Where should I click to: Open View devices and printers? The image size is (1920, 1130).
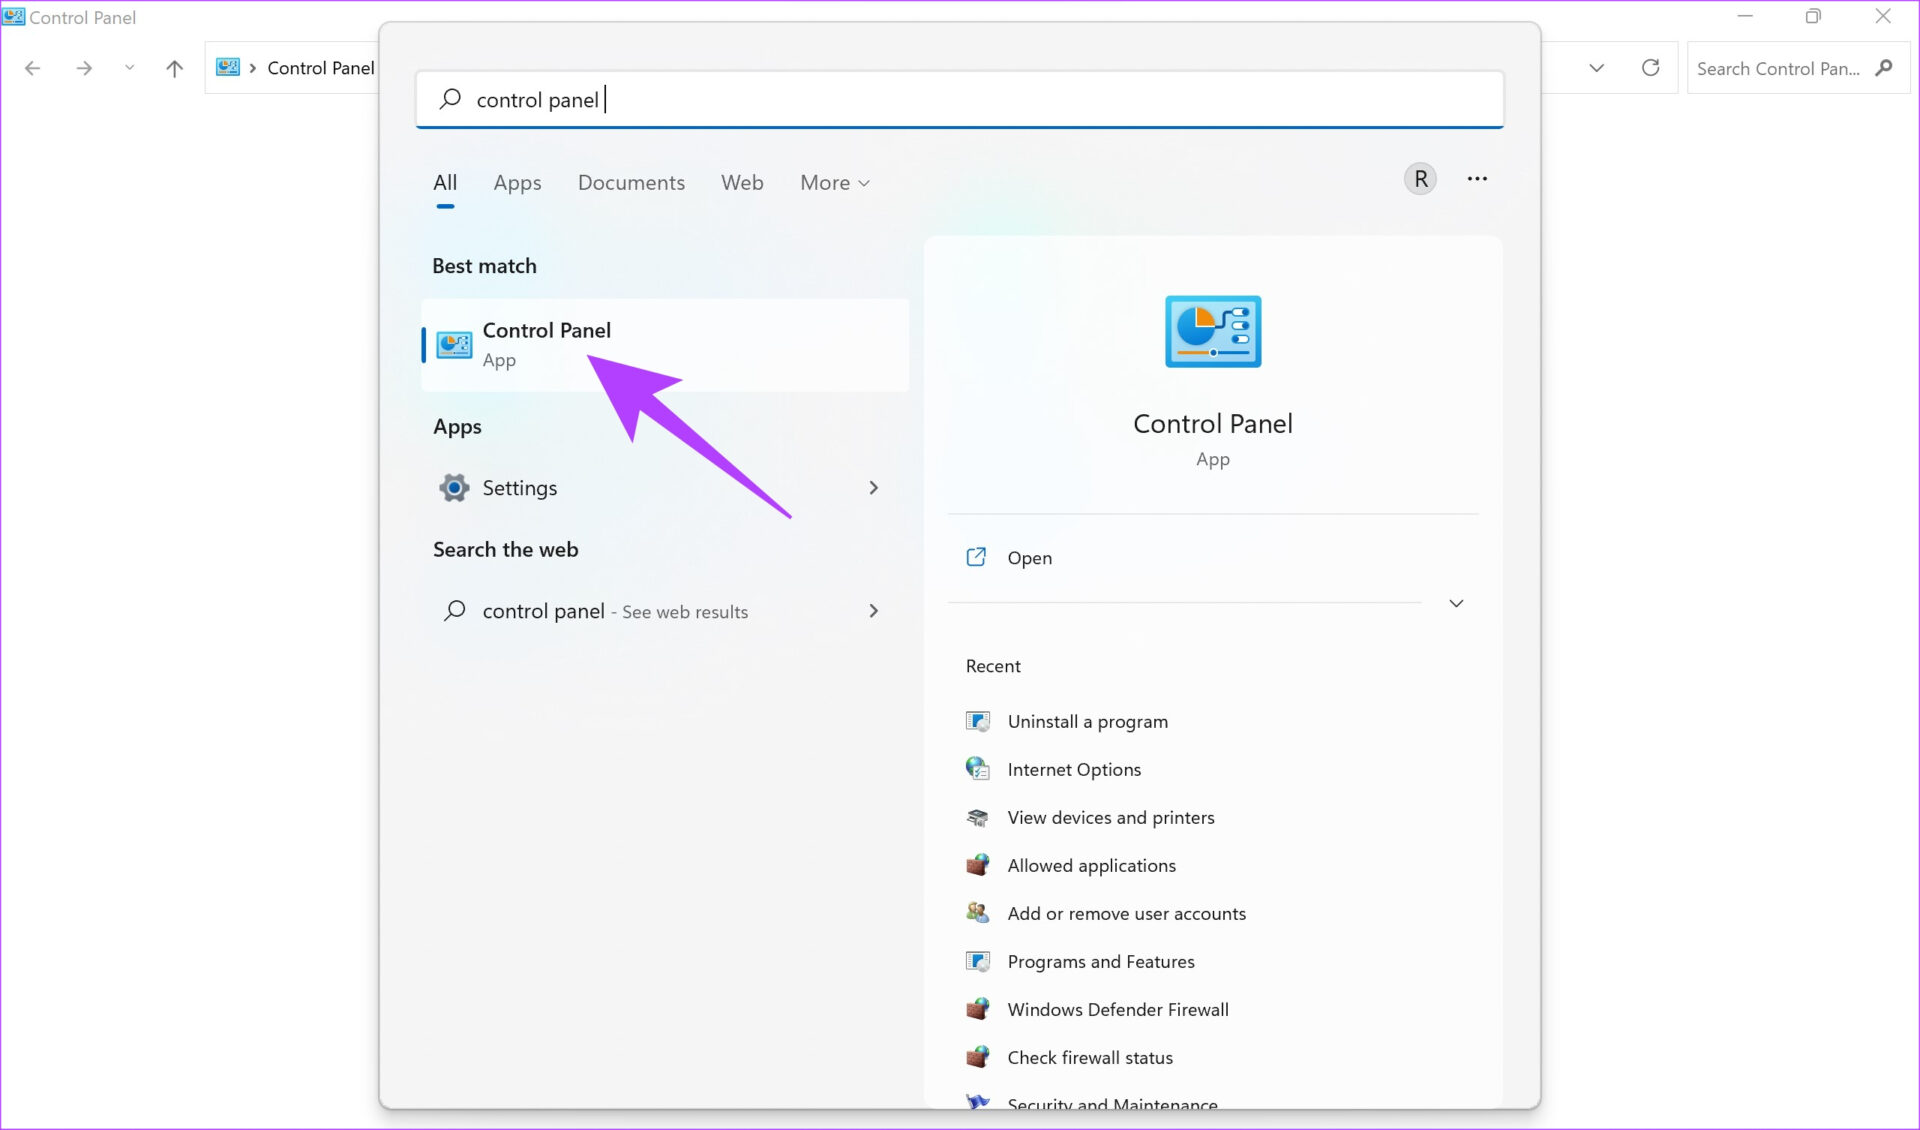[x=1111, y=818]
